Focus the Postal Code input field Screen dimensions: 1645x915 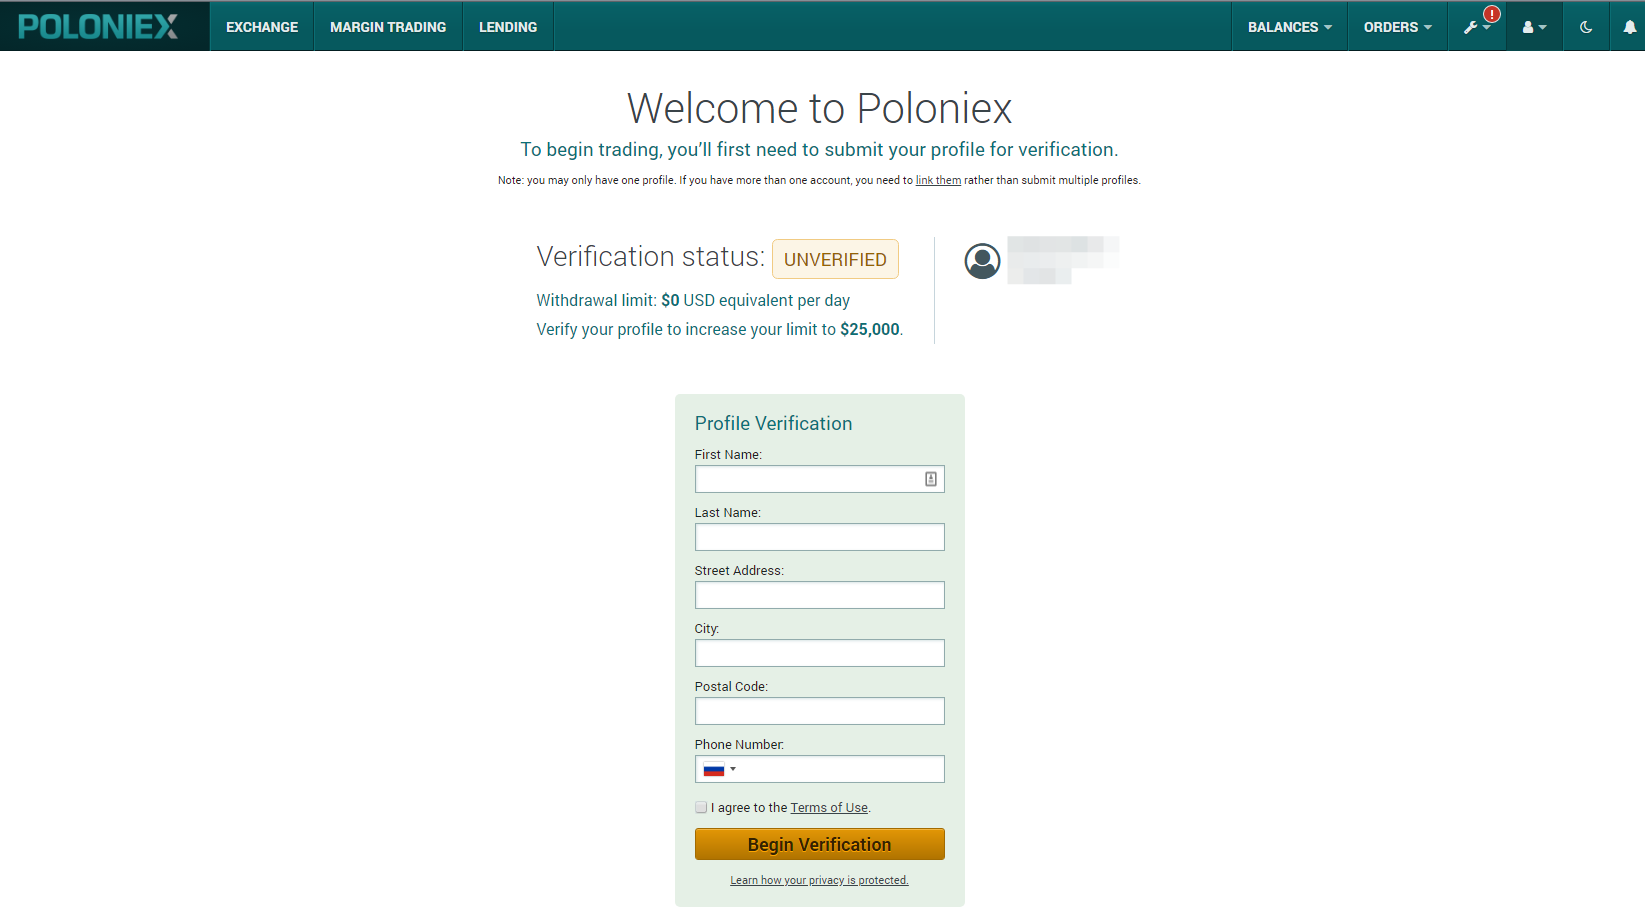[820, 711]
